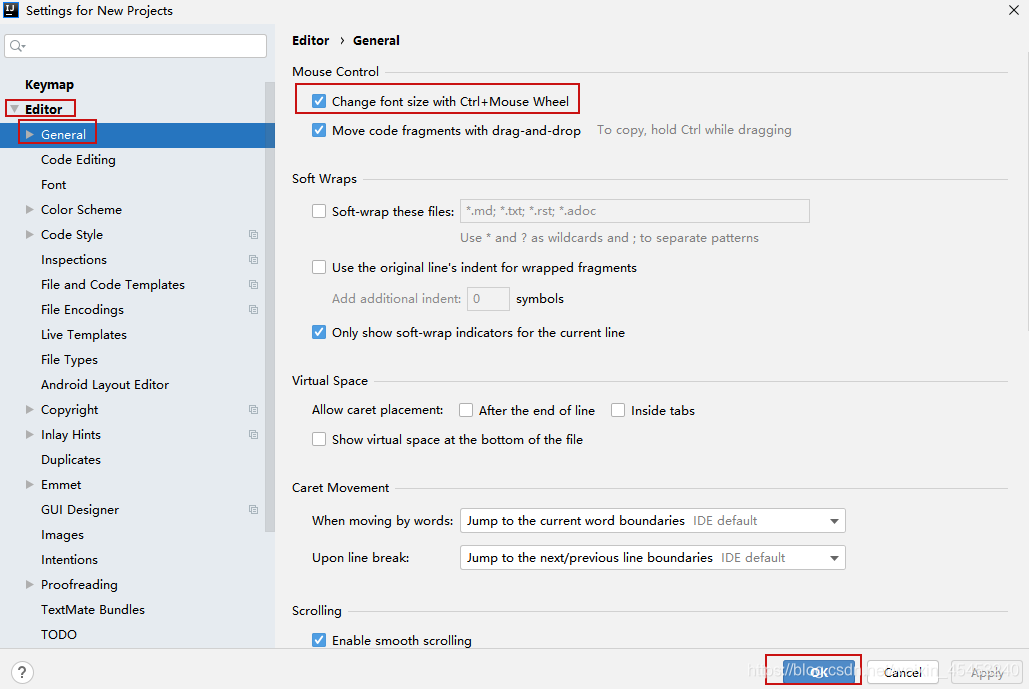Click Editor in the breadcrumb
1029x689 pixels.
click(x=310, y=41)
